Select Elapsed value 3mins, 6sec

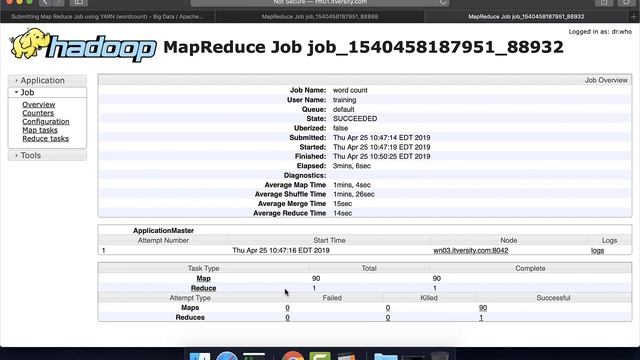(352, 166)
